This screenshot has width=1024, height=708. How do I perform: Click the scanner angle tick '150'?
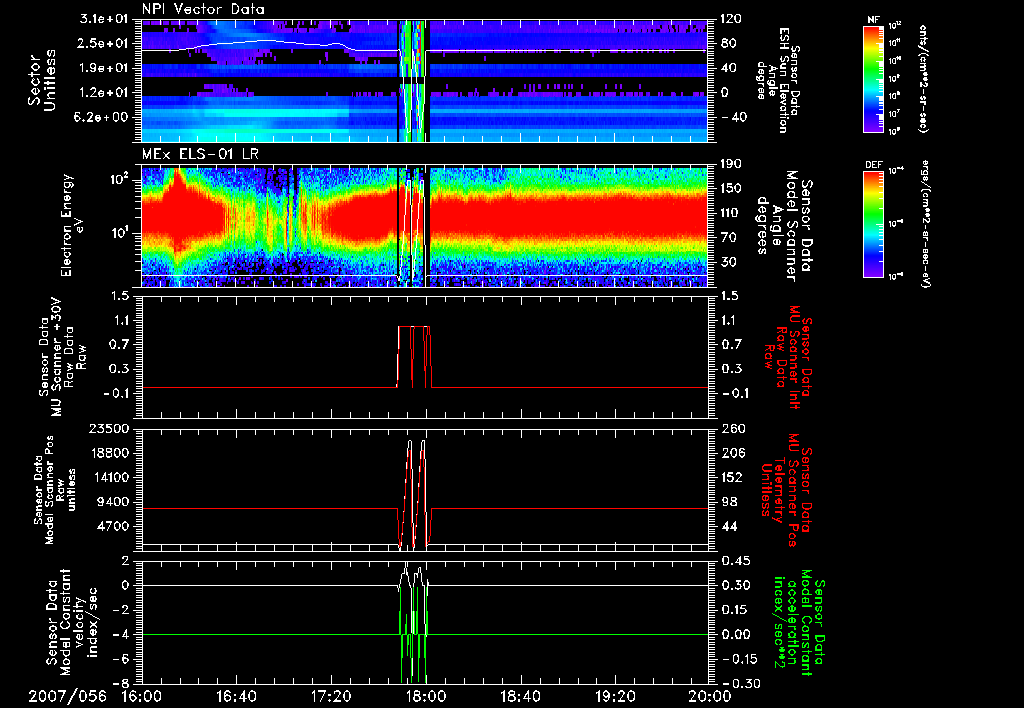coord(731,189)
